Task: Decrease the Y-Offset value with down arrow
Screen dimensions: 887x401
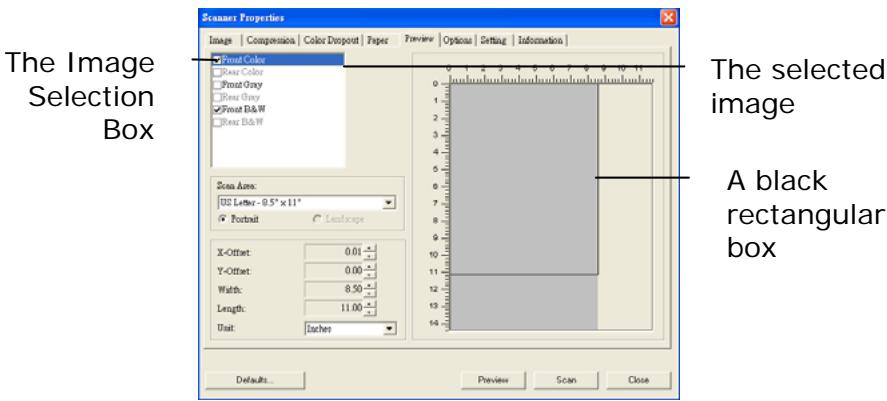Action: point(369,274)
